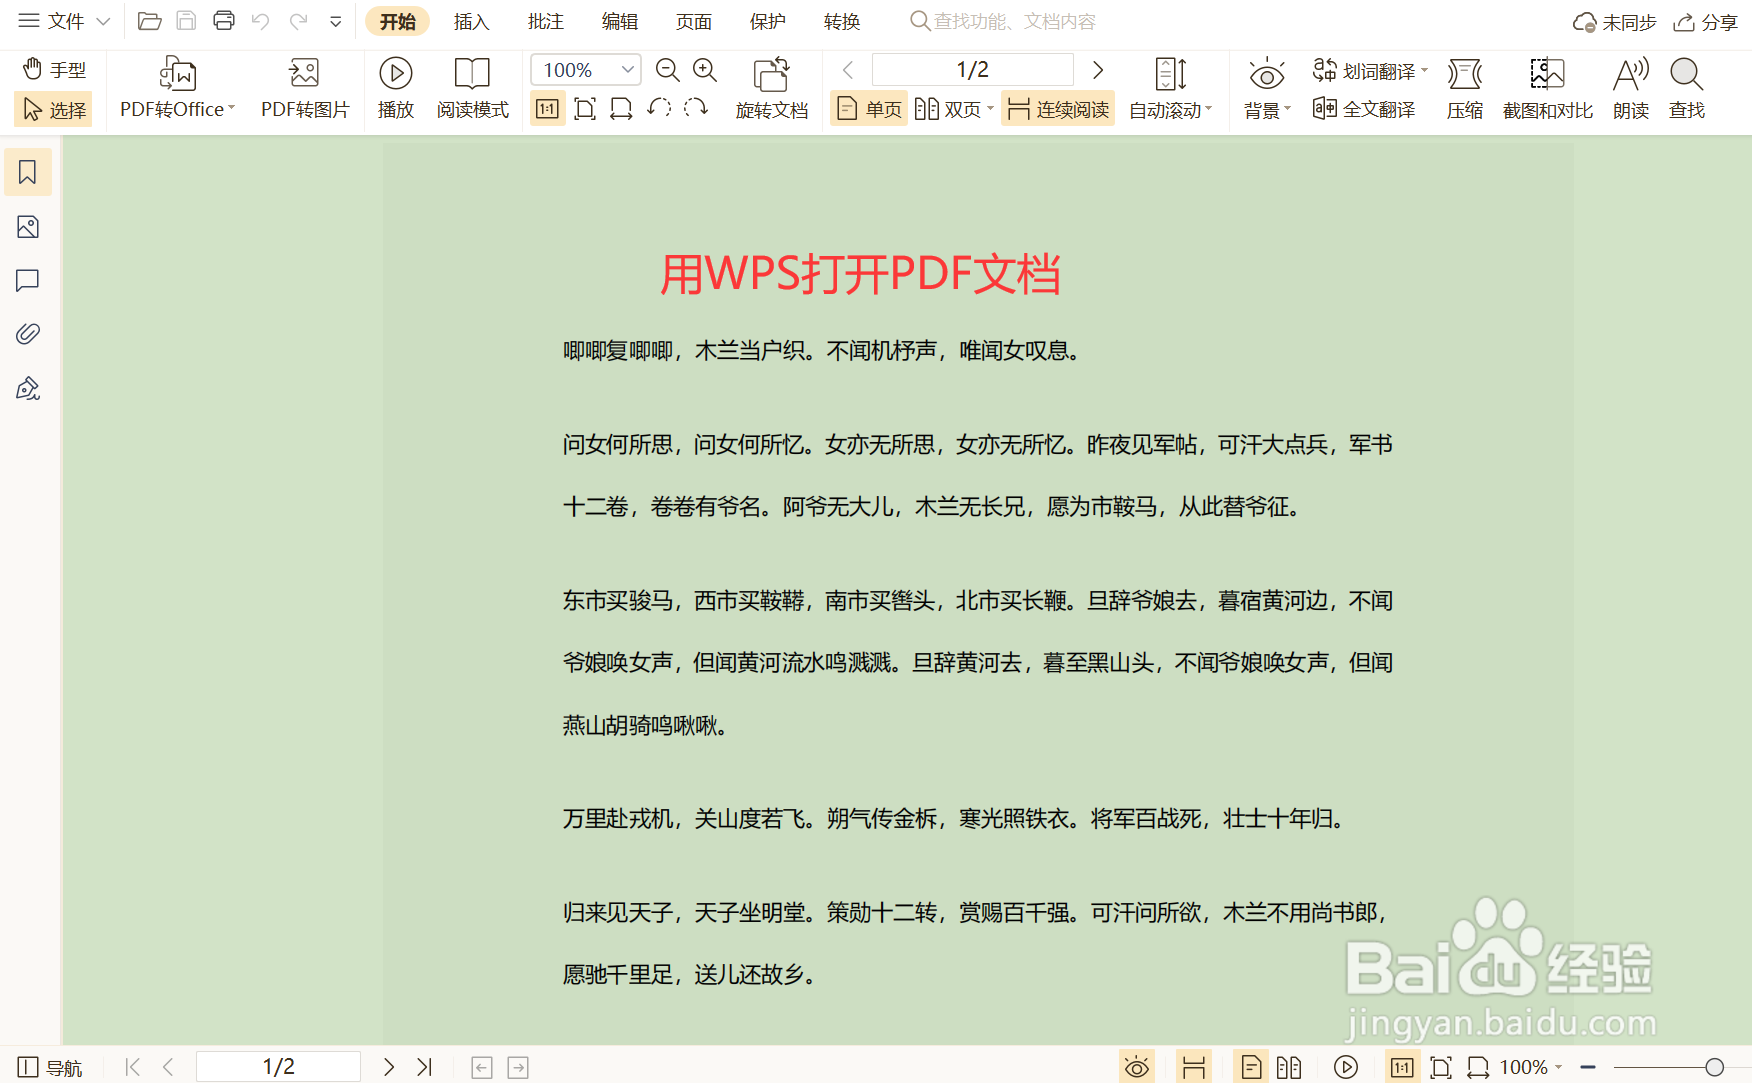
Task: Open the file folder icon
Action: (x=149, y=21)
